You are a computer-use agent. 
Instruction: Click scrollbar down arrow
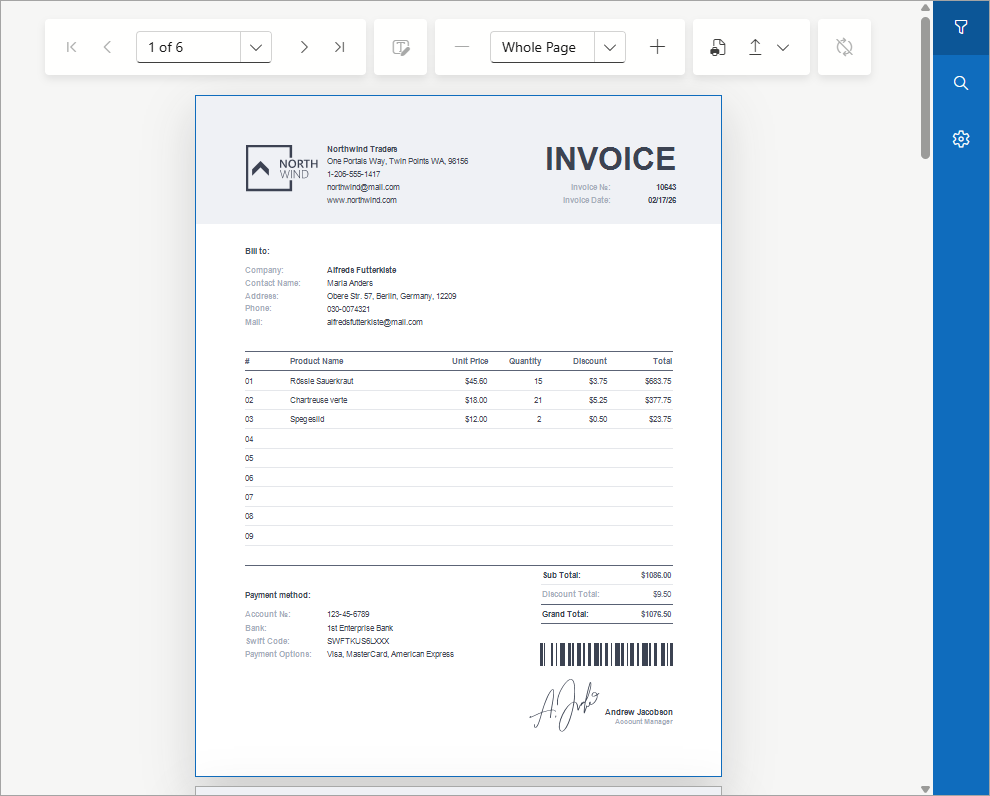point(925,789)
